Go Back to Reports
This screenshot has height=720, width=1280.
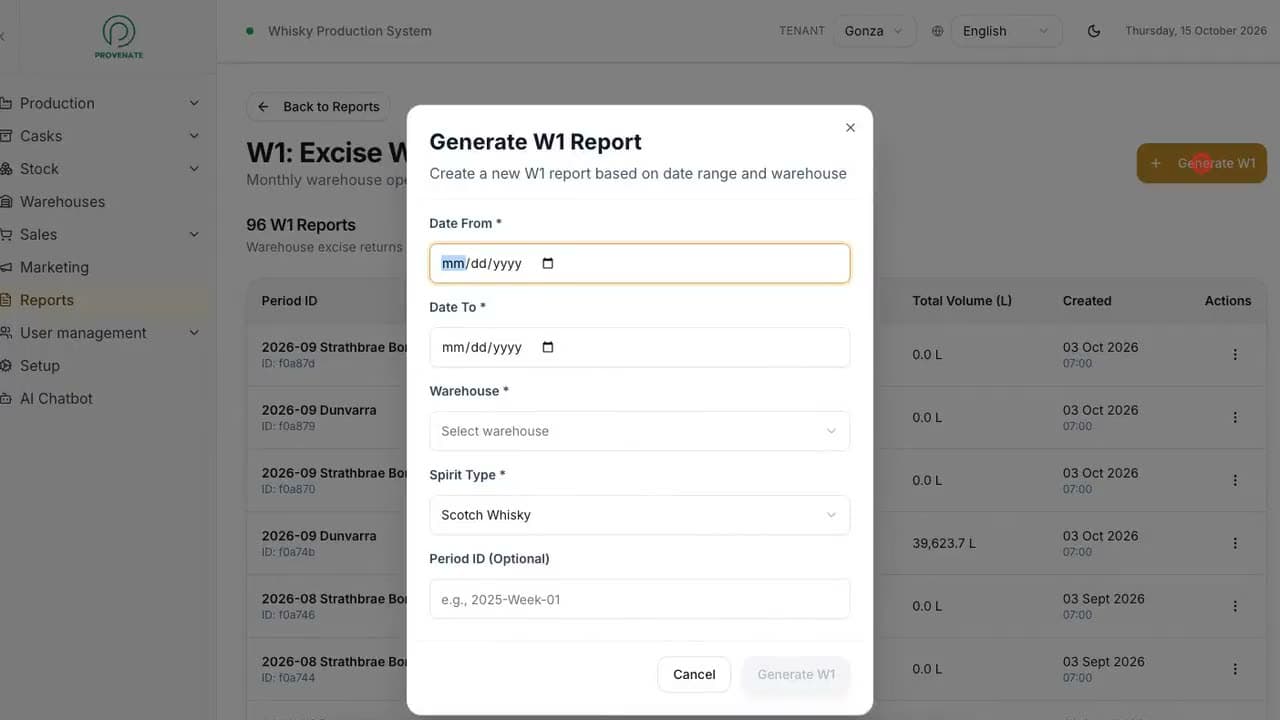[x=318, y=107]
